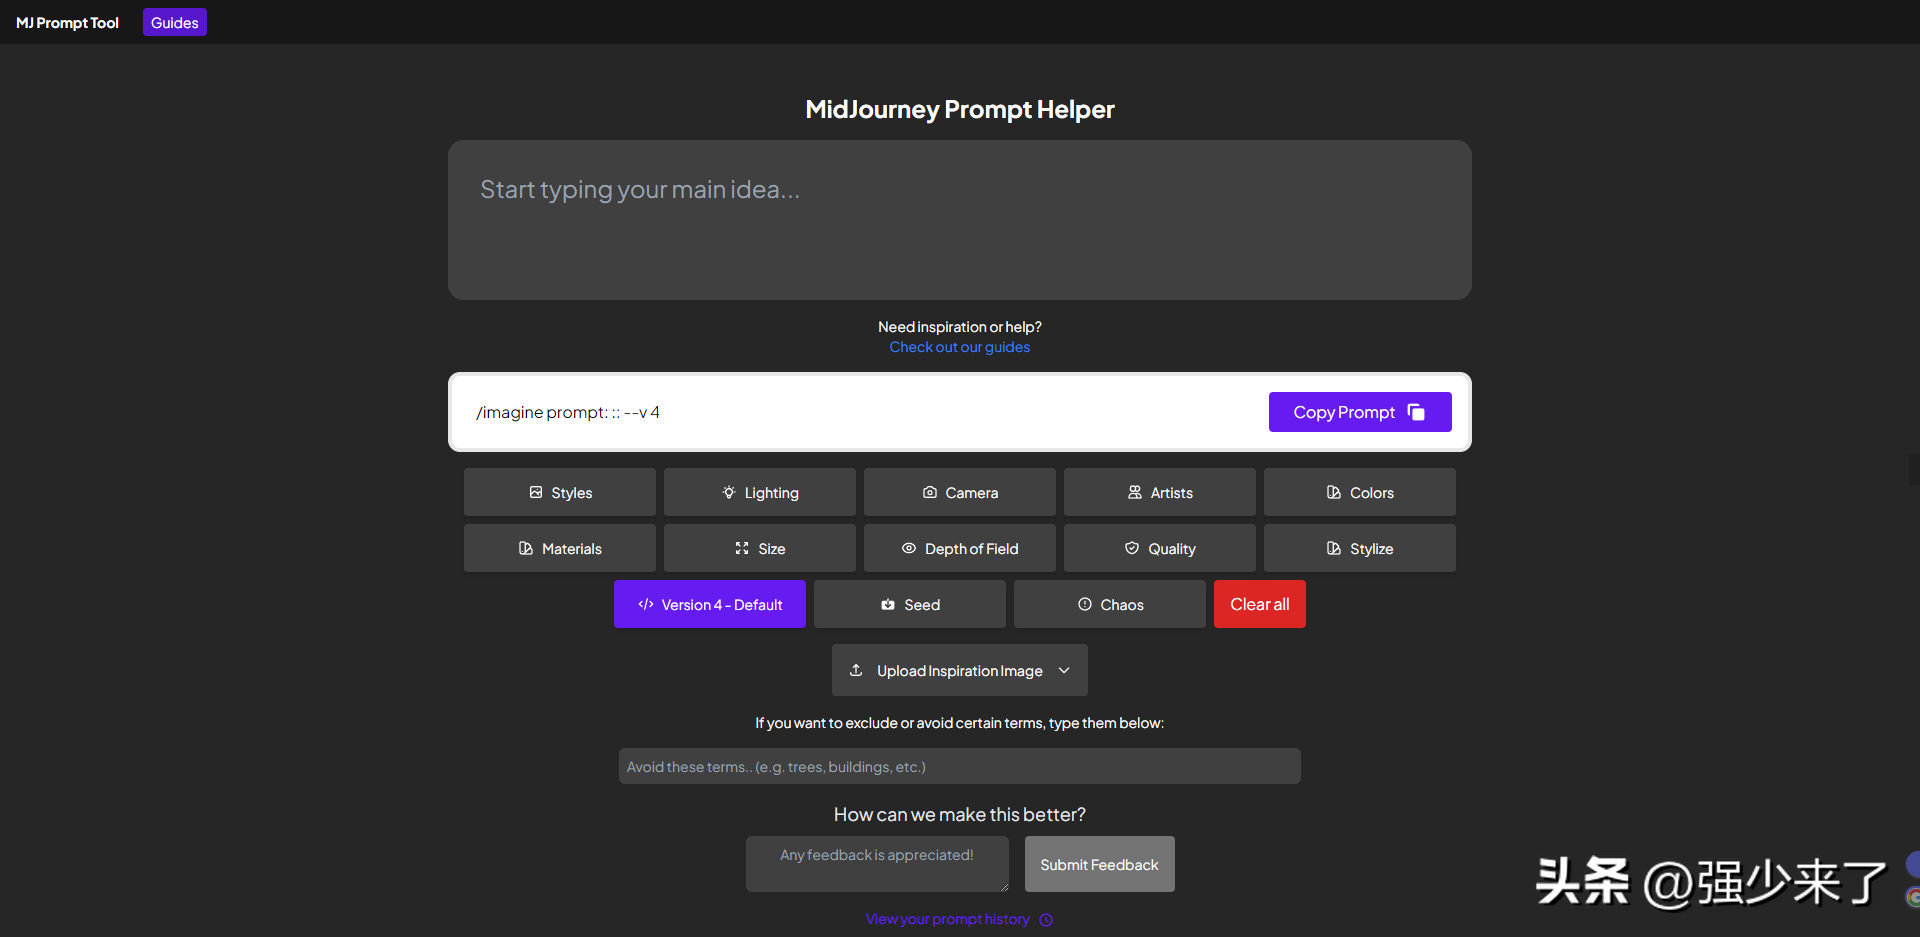Click the upload arrow icon
The height and width of the screenshot is (937, 1920).
[x=856, y=670]
